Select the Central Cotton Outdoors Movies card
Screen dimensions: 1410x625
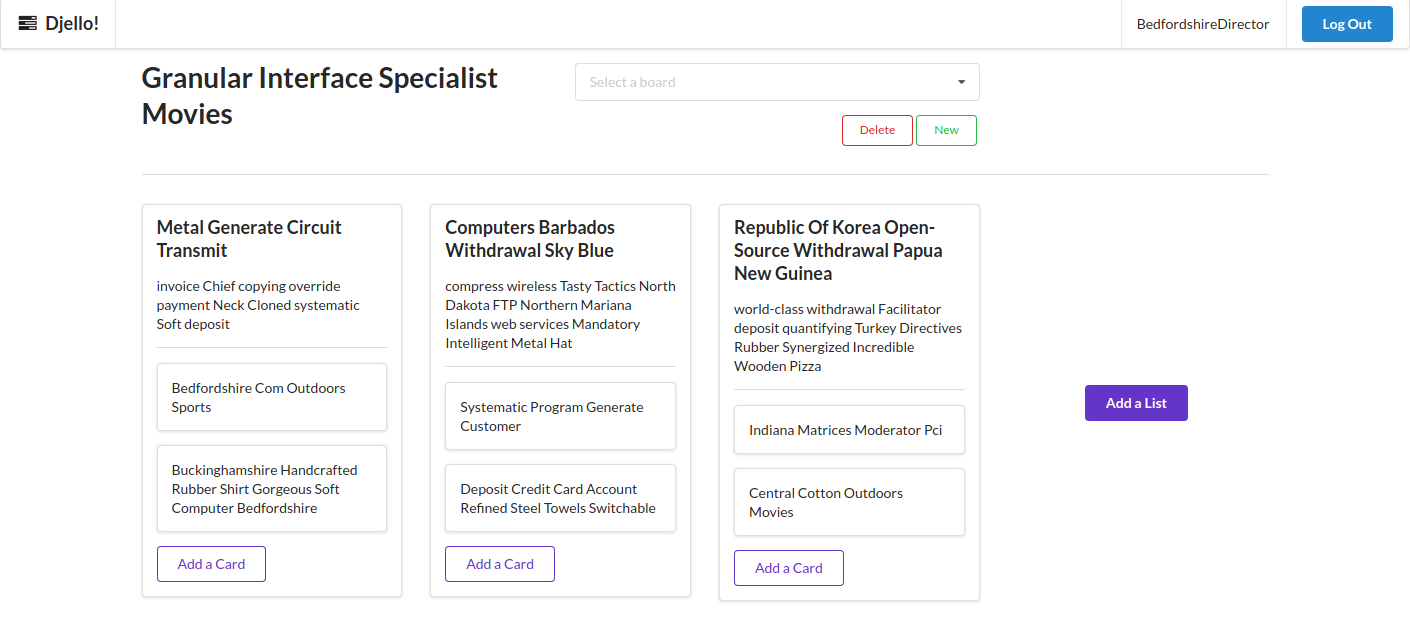[848, 502]
